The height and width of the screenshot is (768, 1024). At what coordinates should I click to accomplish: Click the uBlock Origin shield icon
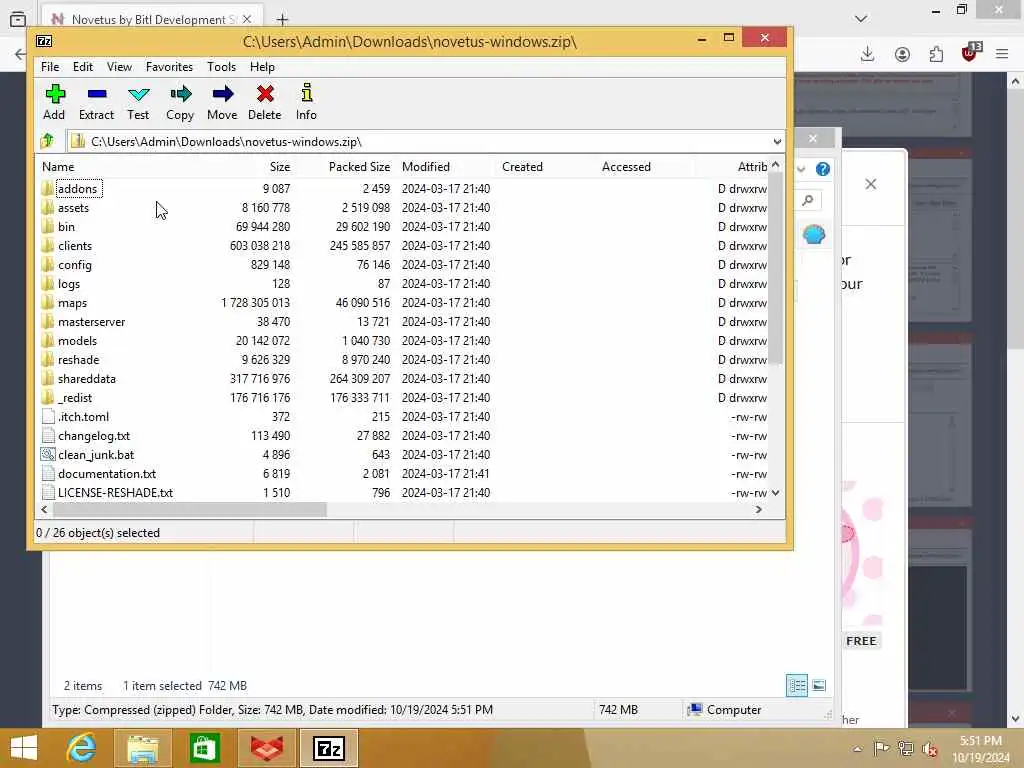[x=970, y=53]
